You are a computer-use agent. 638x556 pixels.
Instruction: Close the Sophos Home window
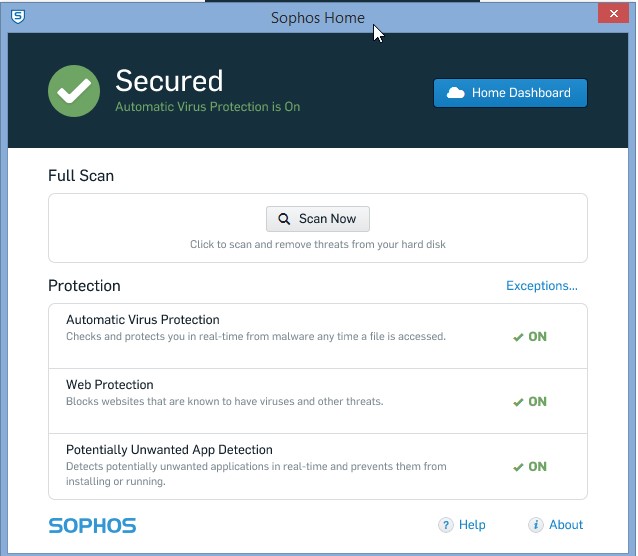tap(614, 14)
